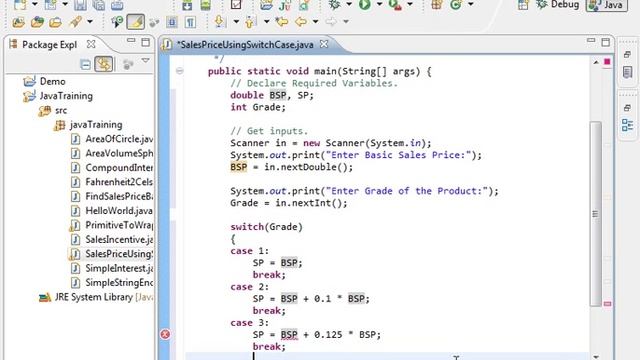Create a new Java package
Viewport: 640px width, 360px height.
(x=437, y=4)
